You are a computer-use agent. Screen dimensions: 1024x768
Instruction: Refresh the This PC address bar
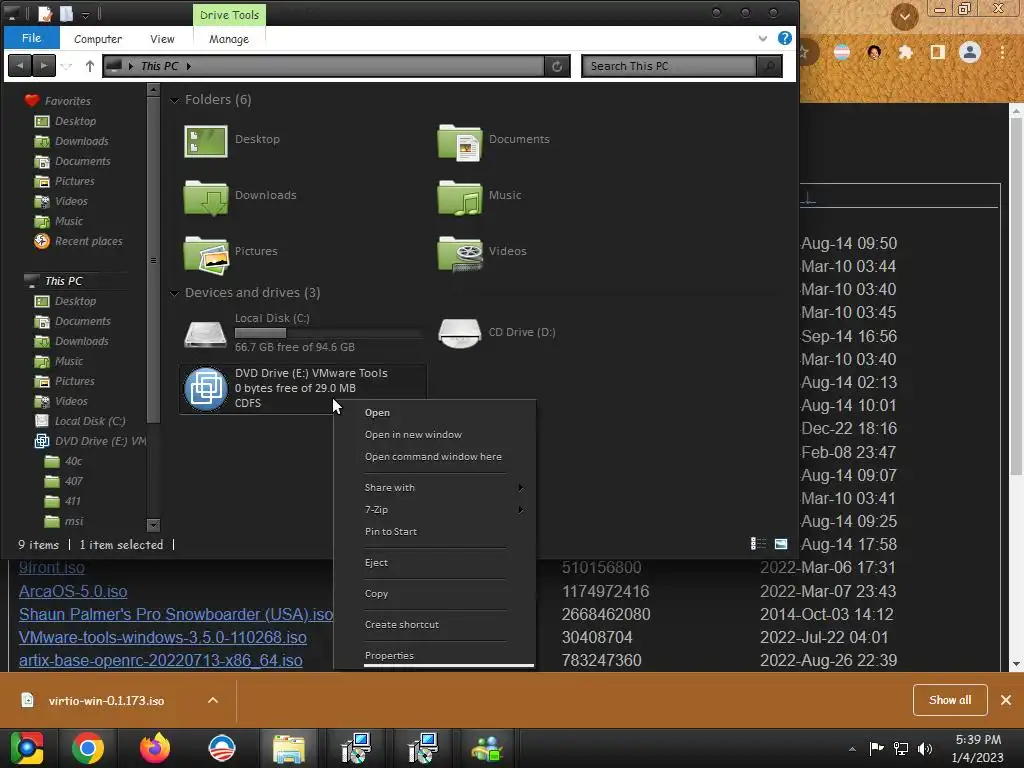tap(557, 66)
